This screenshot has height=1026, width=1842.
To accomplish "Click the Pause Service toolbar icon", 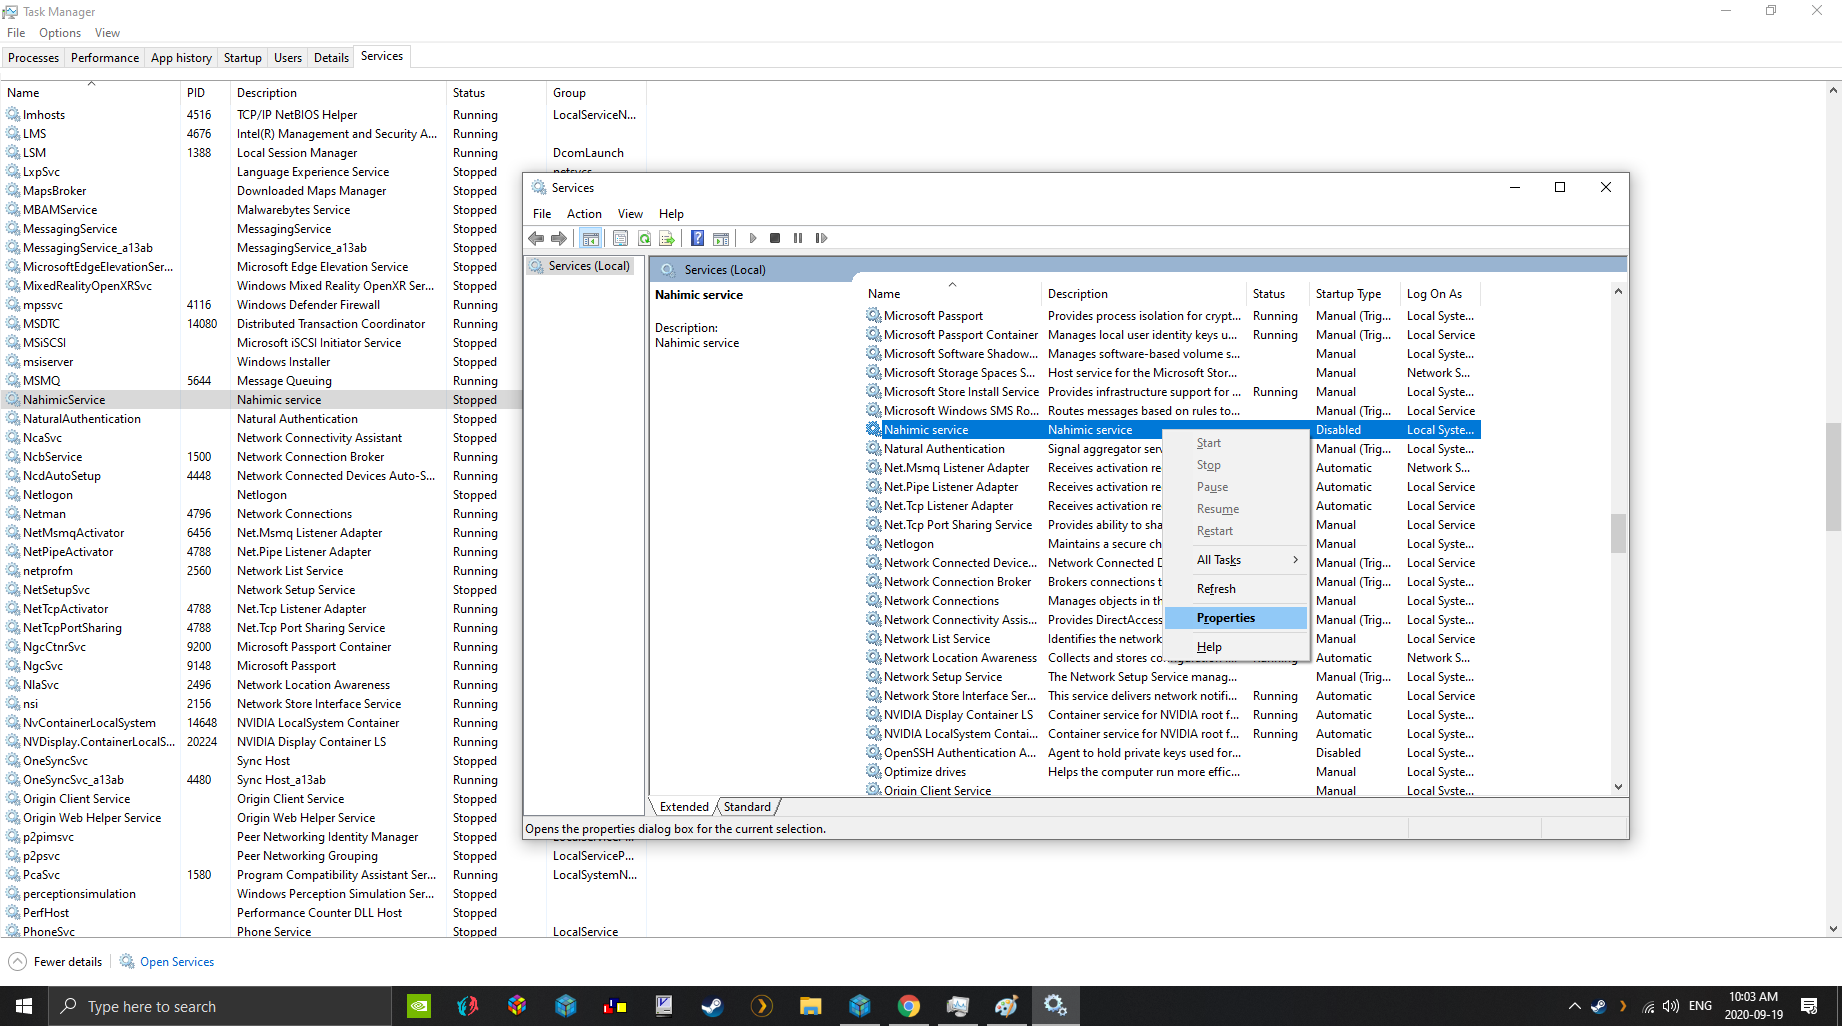I will (x=798, y=238).
